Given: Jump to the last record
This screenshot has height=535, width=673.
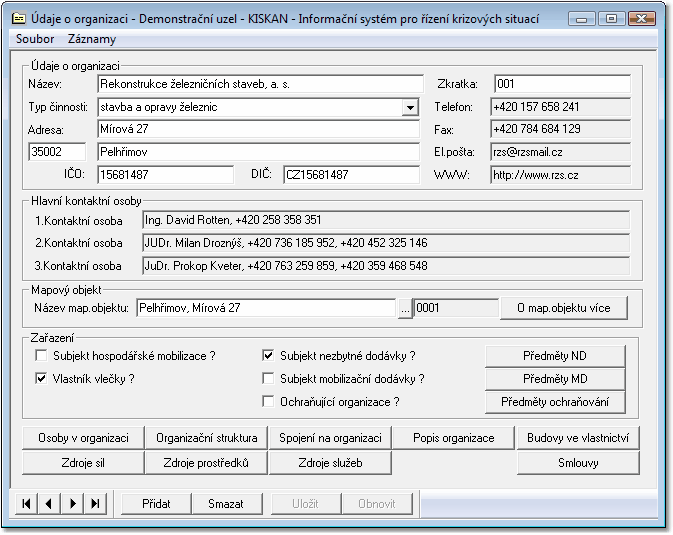Looking at the screenshot, I should (x=95, y=503).
